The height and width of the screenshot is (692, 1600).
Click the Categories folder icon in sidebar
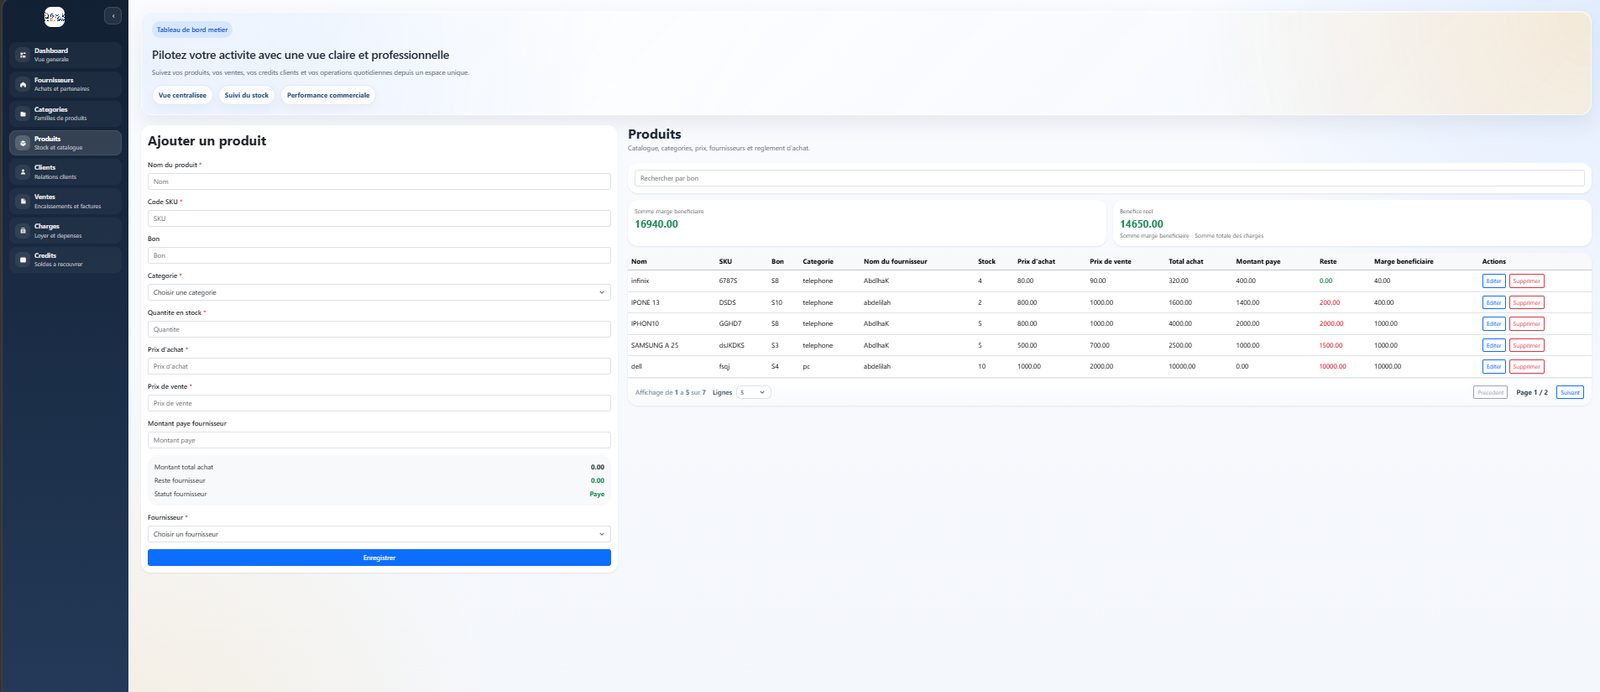(x=23, y=114)
